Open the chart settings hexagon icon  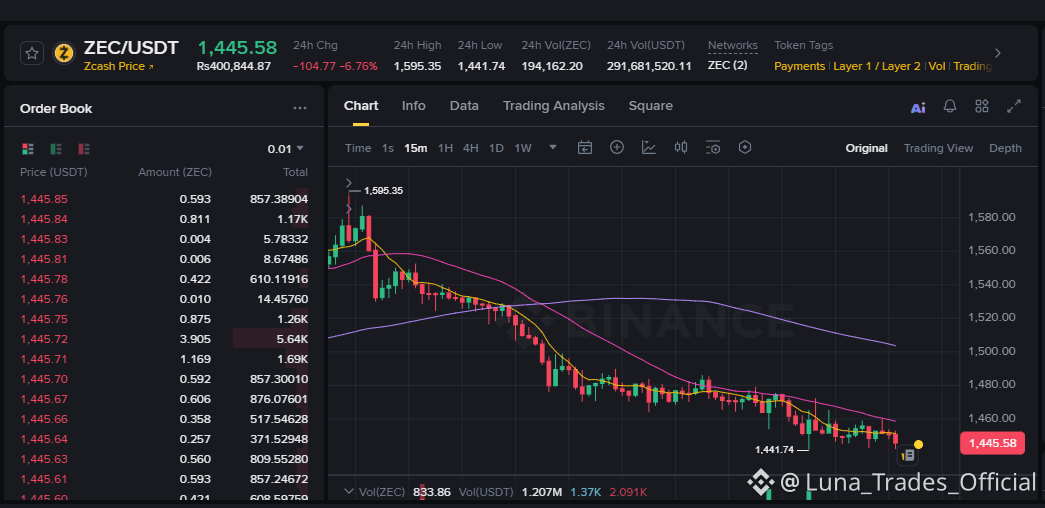click(x=745, y=147)
